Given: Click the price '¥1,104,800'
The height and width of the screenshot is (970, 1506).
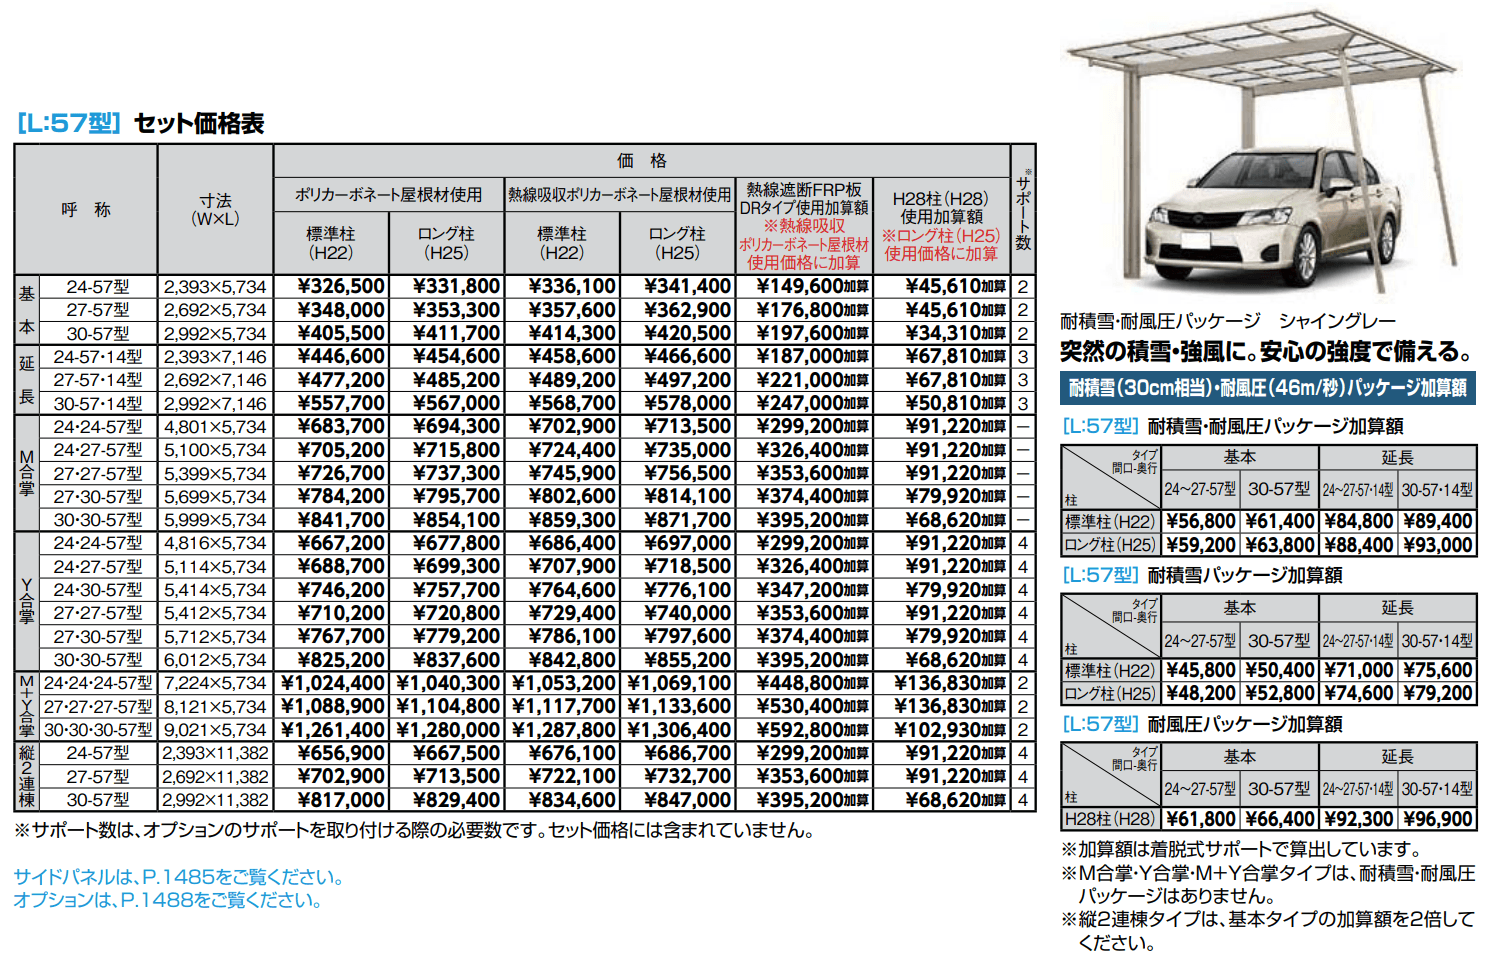Looking at the screenshot, I should coord(448,707).
